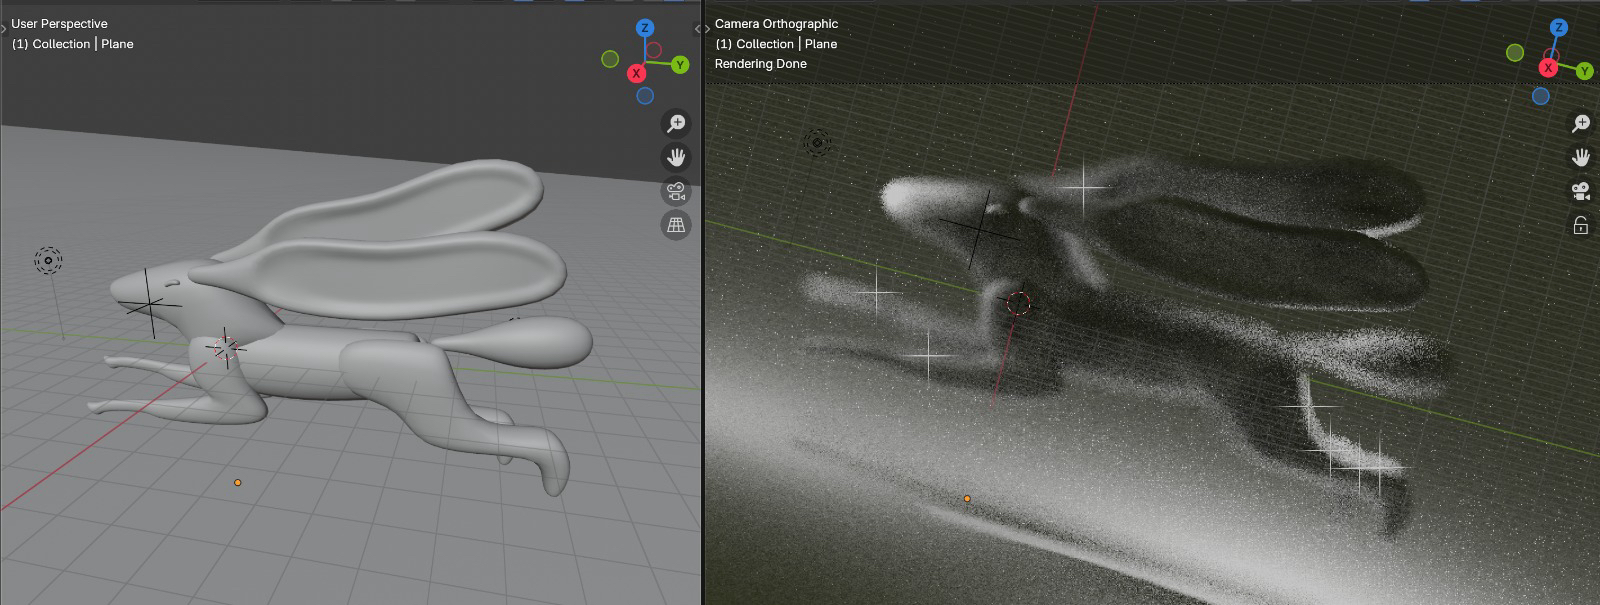Viewport: 1600px width, 605px height.
Task: Switch perspective/orthographic with the grid icon
Action: (677, 225)
